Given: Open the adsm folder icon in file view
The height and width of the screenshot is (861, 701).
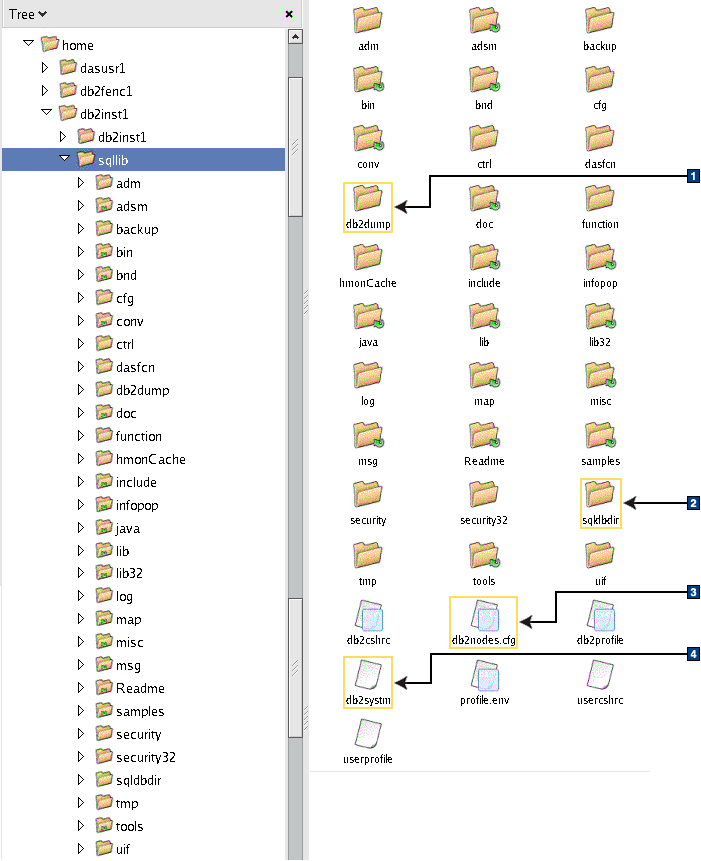Looking at the screenshot, I should tap(484, 20).
